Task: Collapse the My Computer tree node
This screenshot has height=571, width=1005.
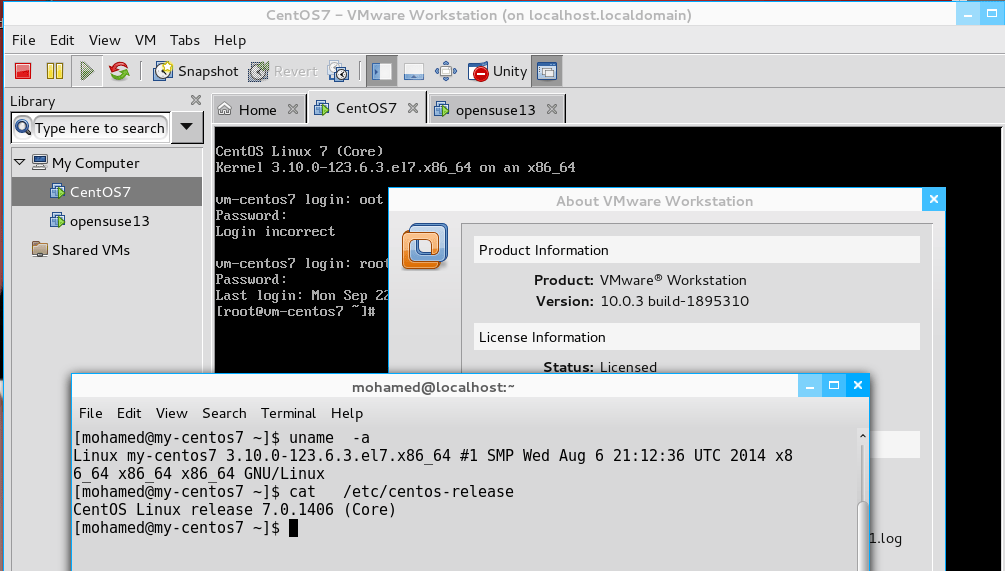Action: click(19, 162)
